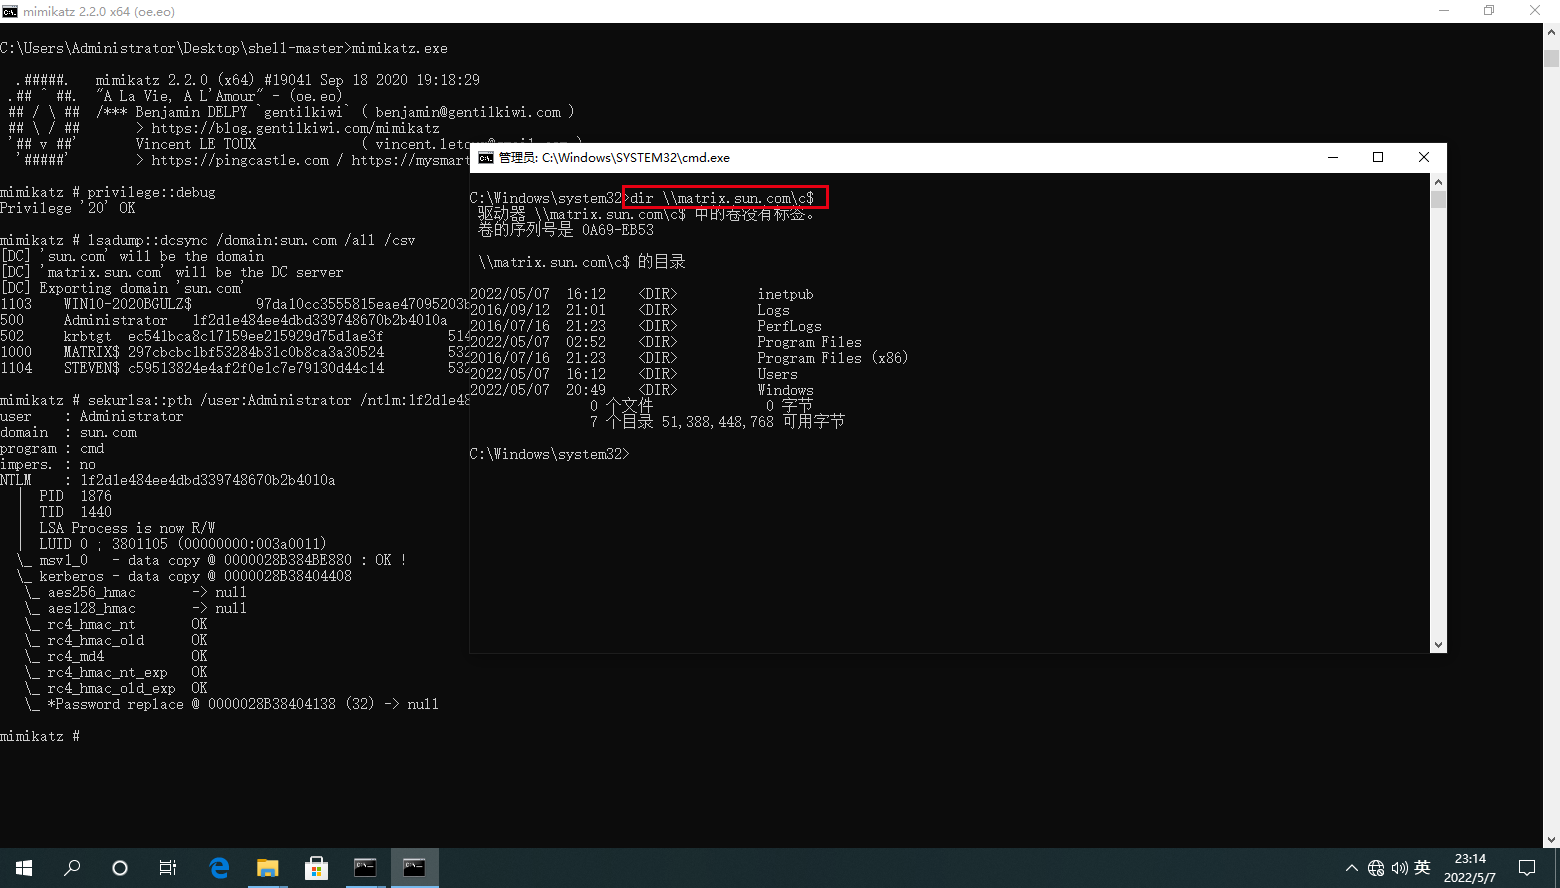This screenshot has width=1560, height=888.
Task: Switch to second cmd taskbar window
Action: [x=414, y=868]
